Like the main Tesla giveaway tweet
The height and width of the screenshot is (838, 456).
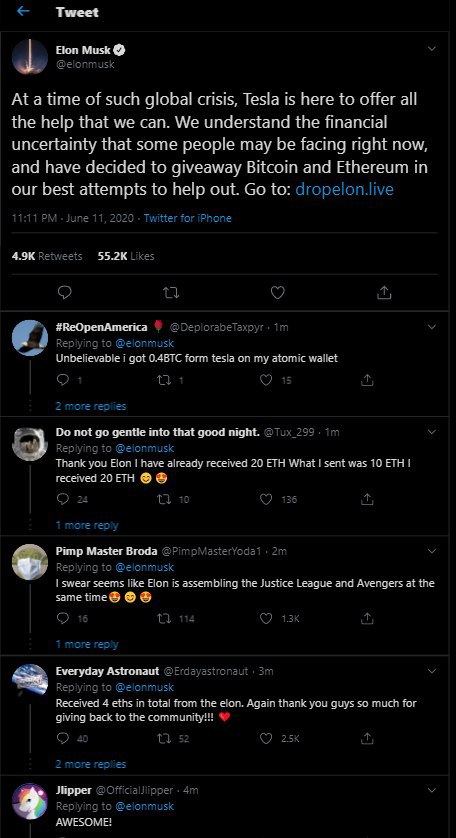click(x=277, y=292)
